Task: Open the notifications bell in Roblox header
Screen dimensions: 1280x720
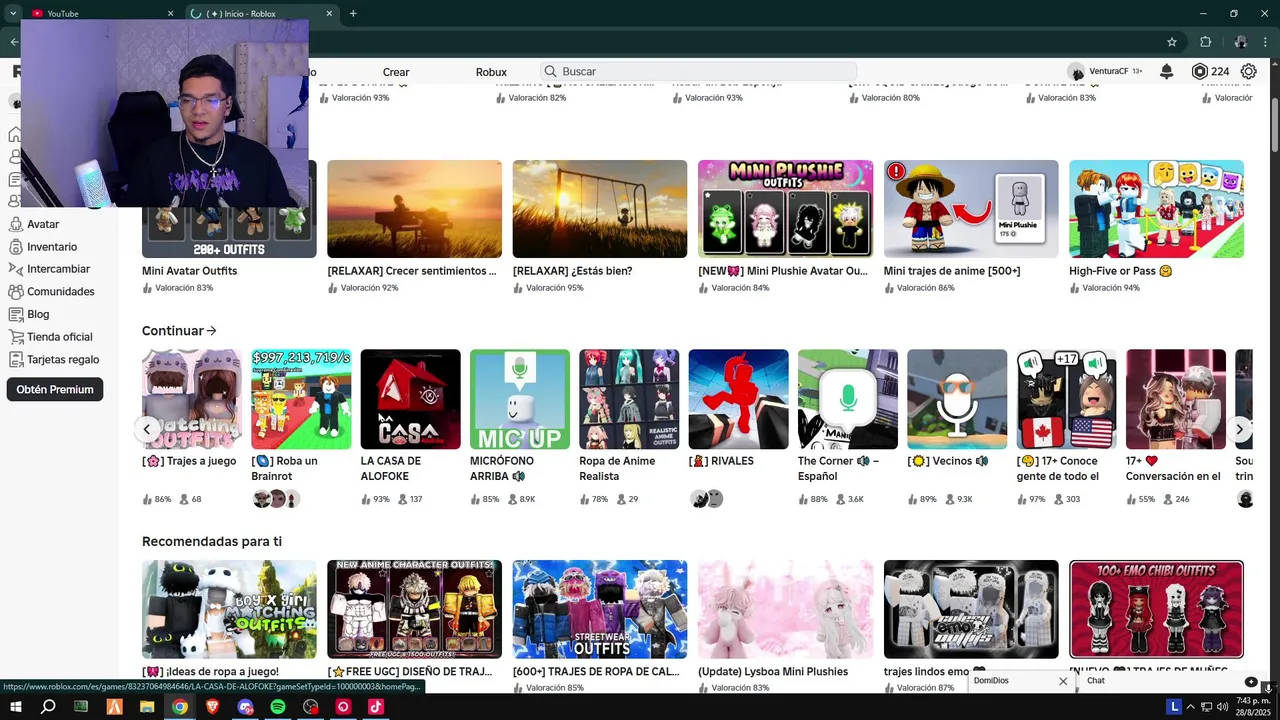Action: [1166, 71]
